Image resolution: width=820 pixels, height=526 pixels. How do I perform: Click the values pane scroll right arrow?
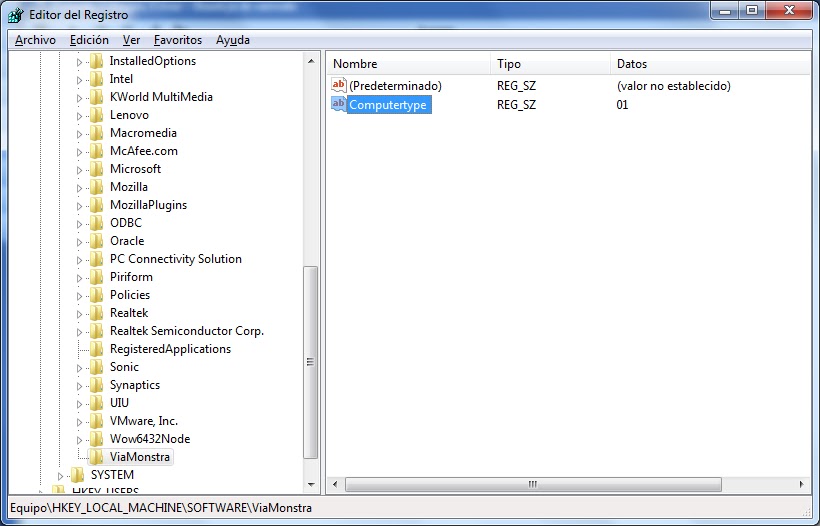tap(802, 485)
